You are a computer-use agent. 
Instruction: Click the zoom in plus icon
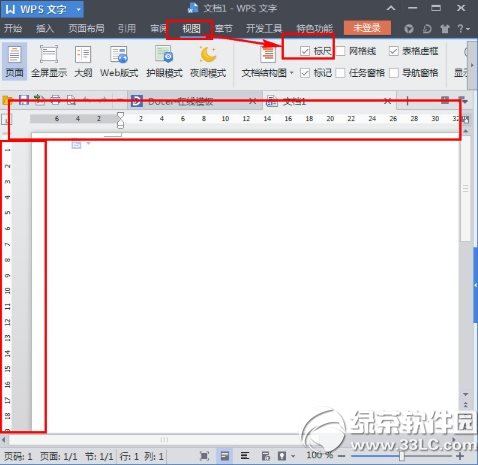pyautogui.click(x=460, y=456)
